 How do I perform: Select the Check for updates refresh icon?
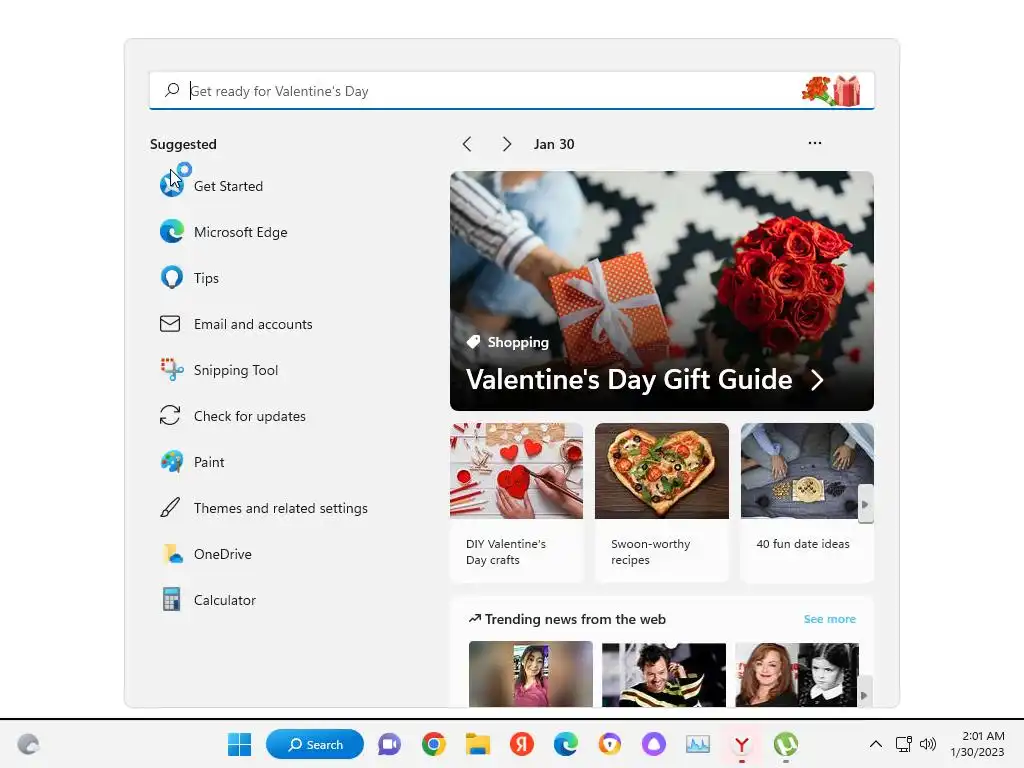click(x=170, y=415)
